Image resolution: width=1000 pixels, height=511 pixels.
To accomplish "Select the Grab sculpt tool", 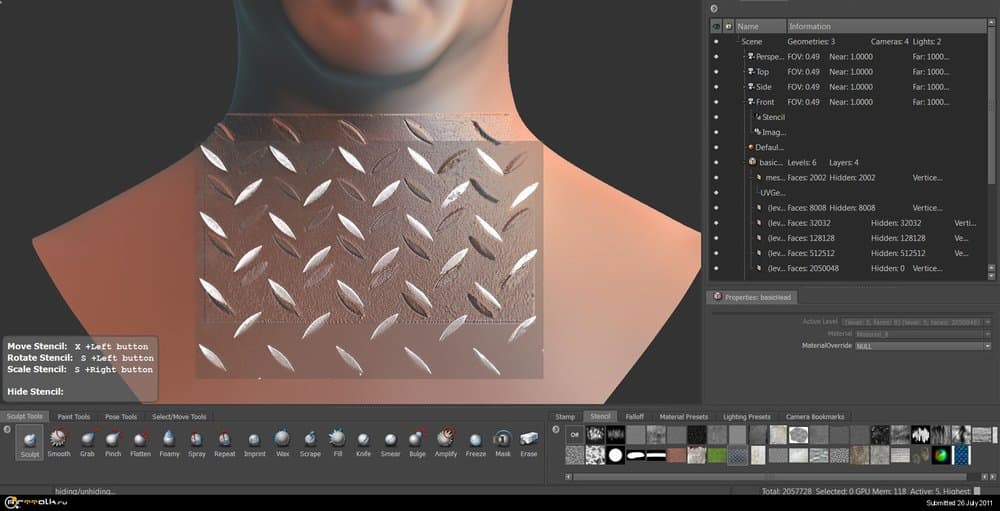I will [x=88, y=440].
